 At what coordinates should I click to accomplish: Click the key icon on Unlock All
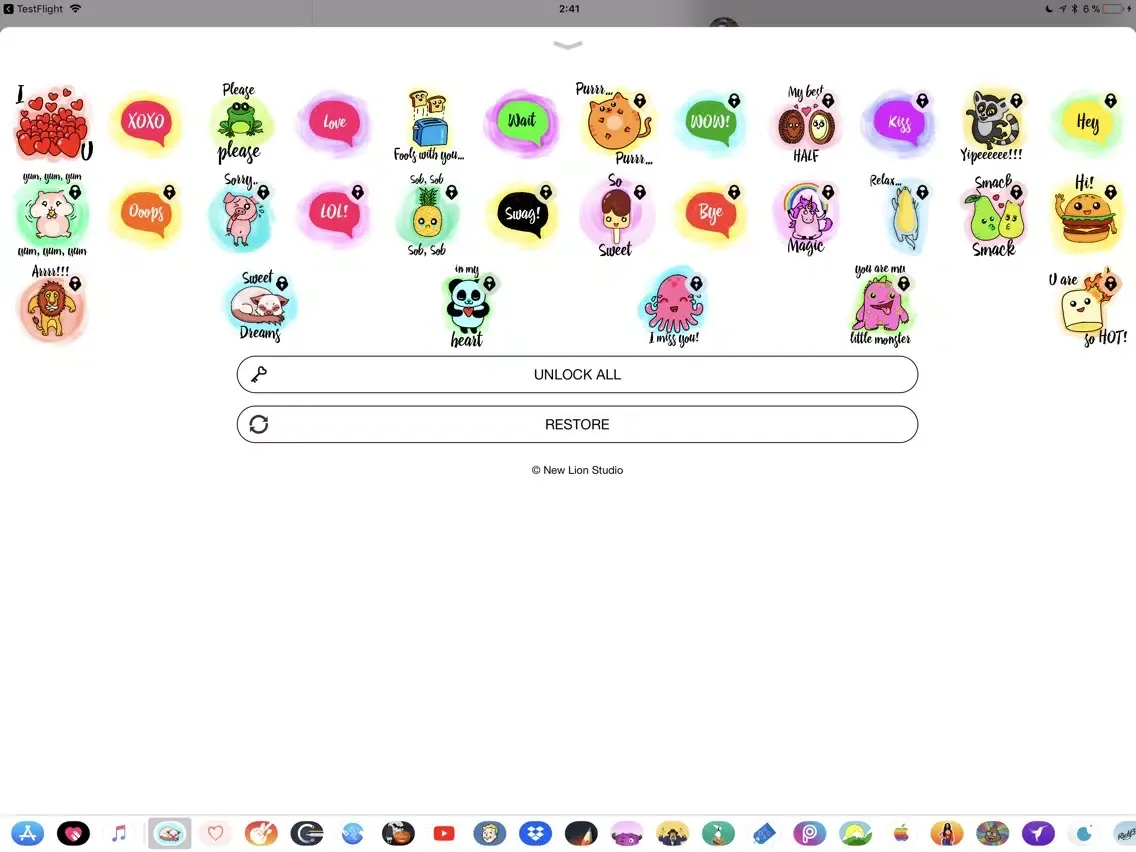tap(259, 375)
